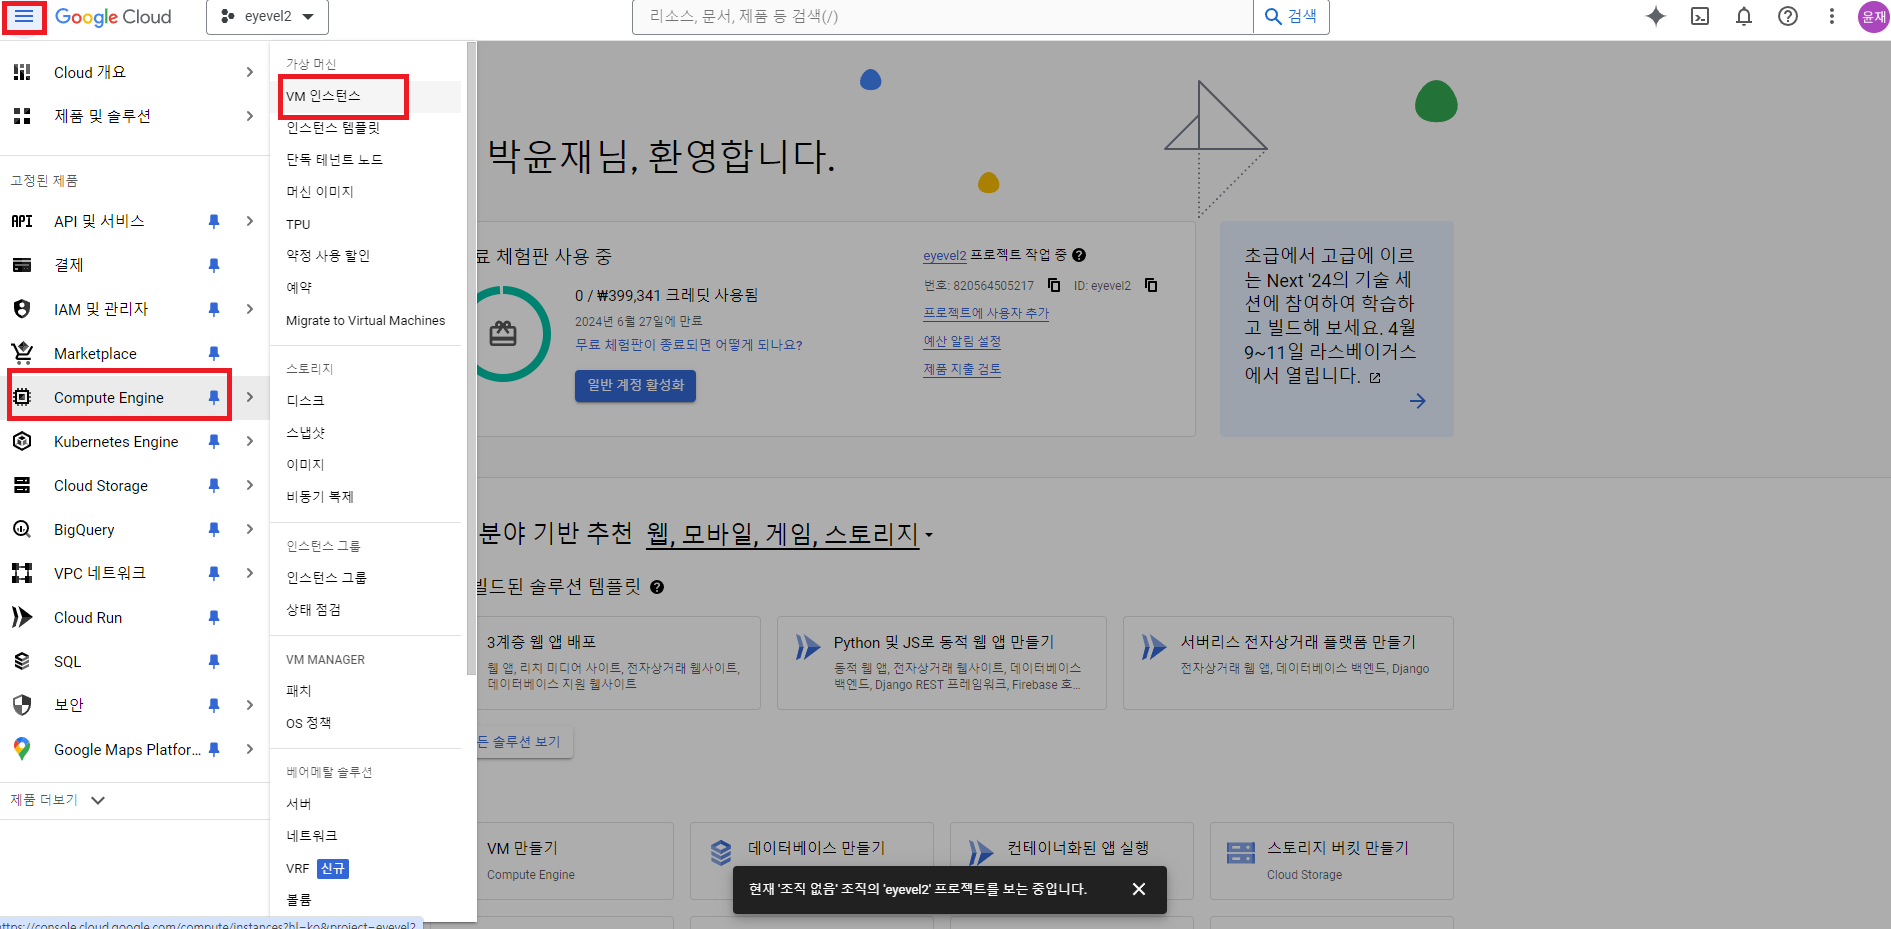The image size is (1891, 929).
Task: Open the user account avatar
Action: (x=1873, y=17)
